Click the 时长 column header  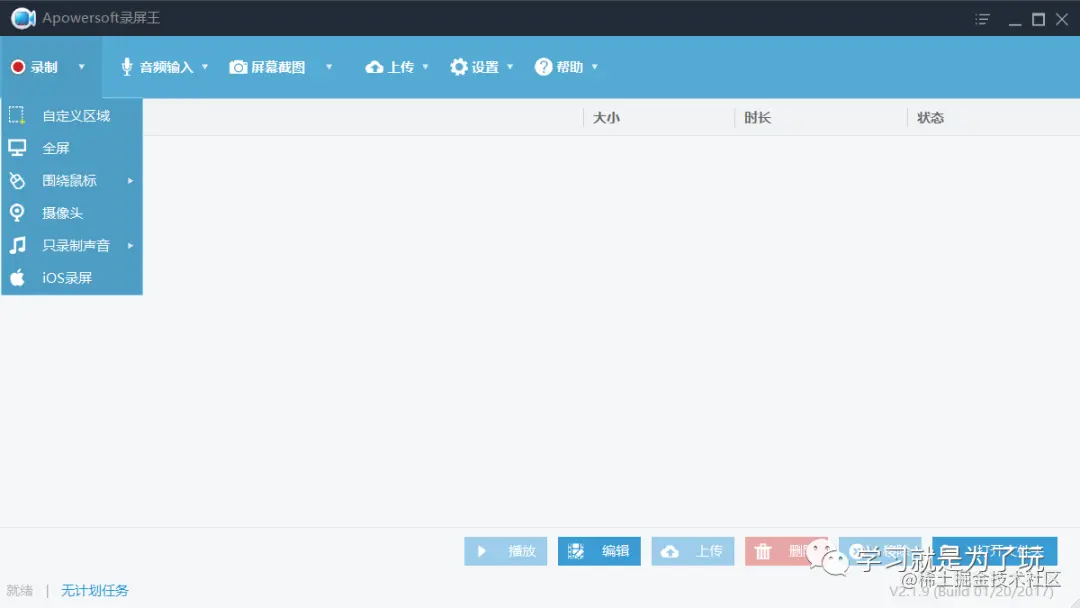[x=757, y=118]
